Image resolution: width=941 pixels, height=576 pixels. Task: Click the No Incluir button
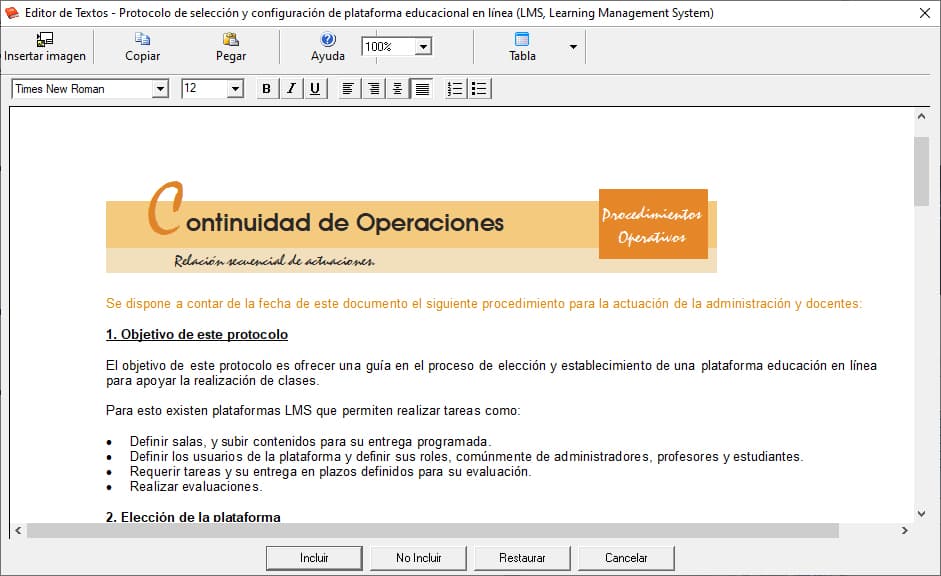418,558
